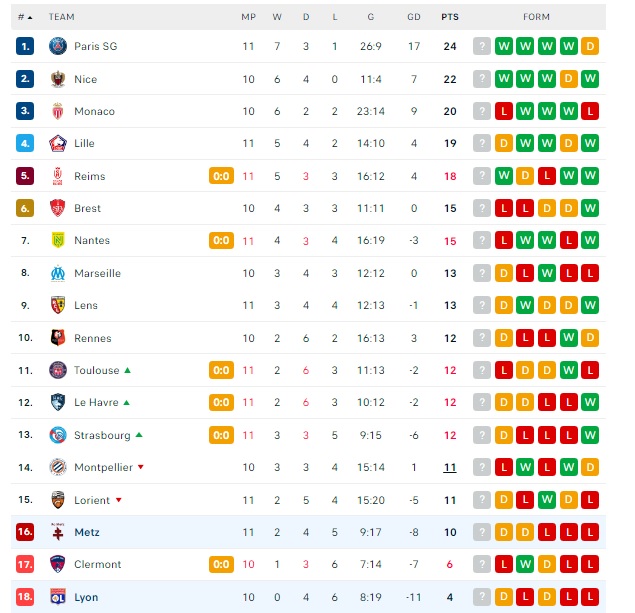Click the Paris SG club crest

[x=58, y=46]
